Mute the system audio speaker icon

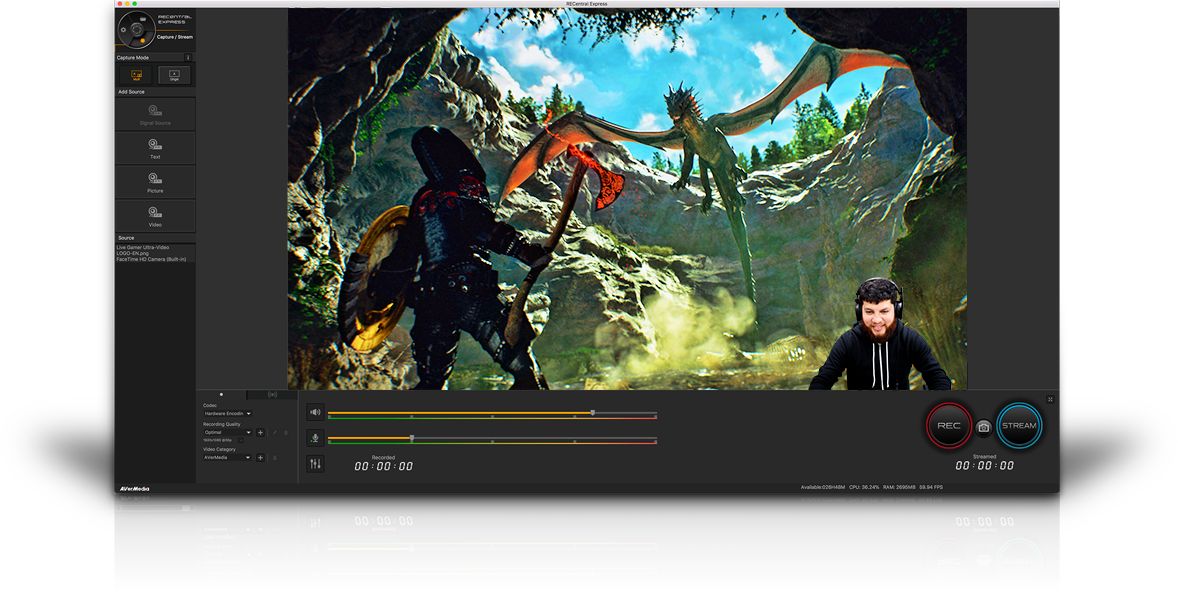click(315, 412)
